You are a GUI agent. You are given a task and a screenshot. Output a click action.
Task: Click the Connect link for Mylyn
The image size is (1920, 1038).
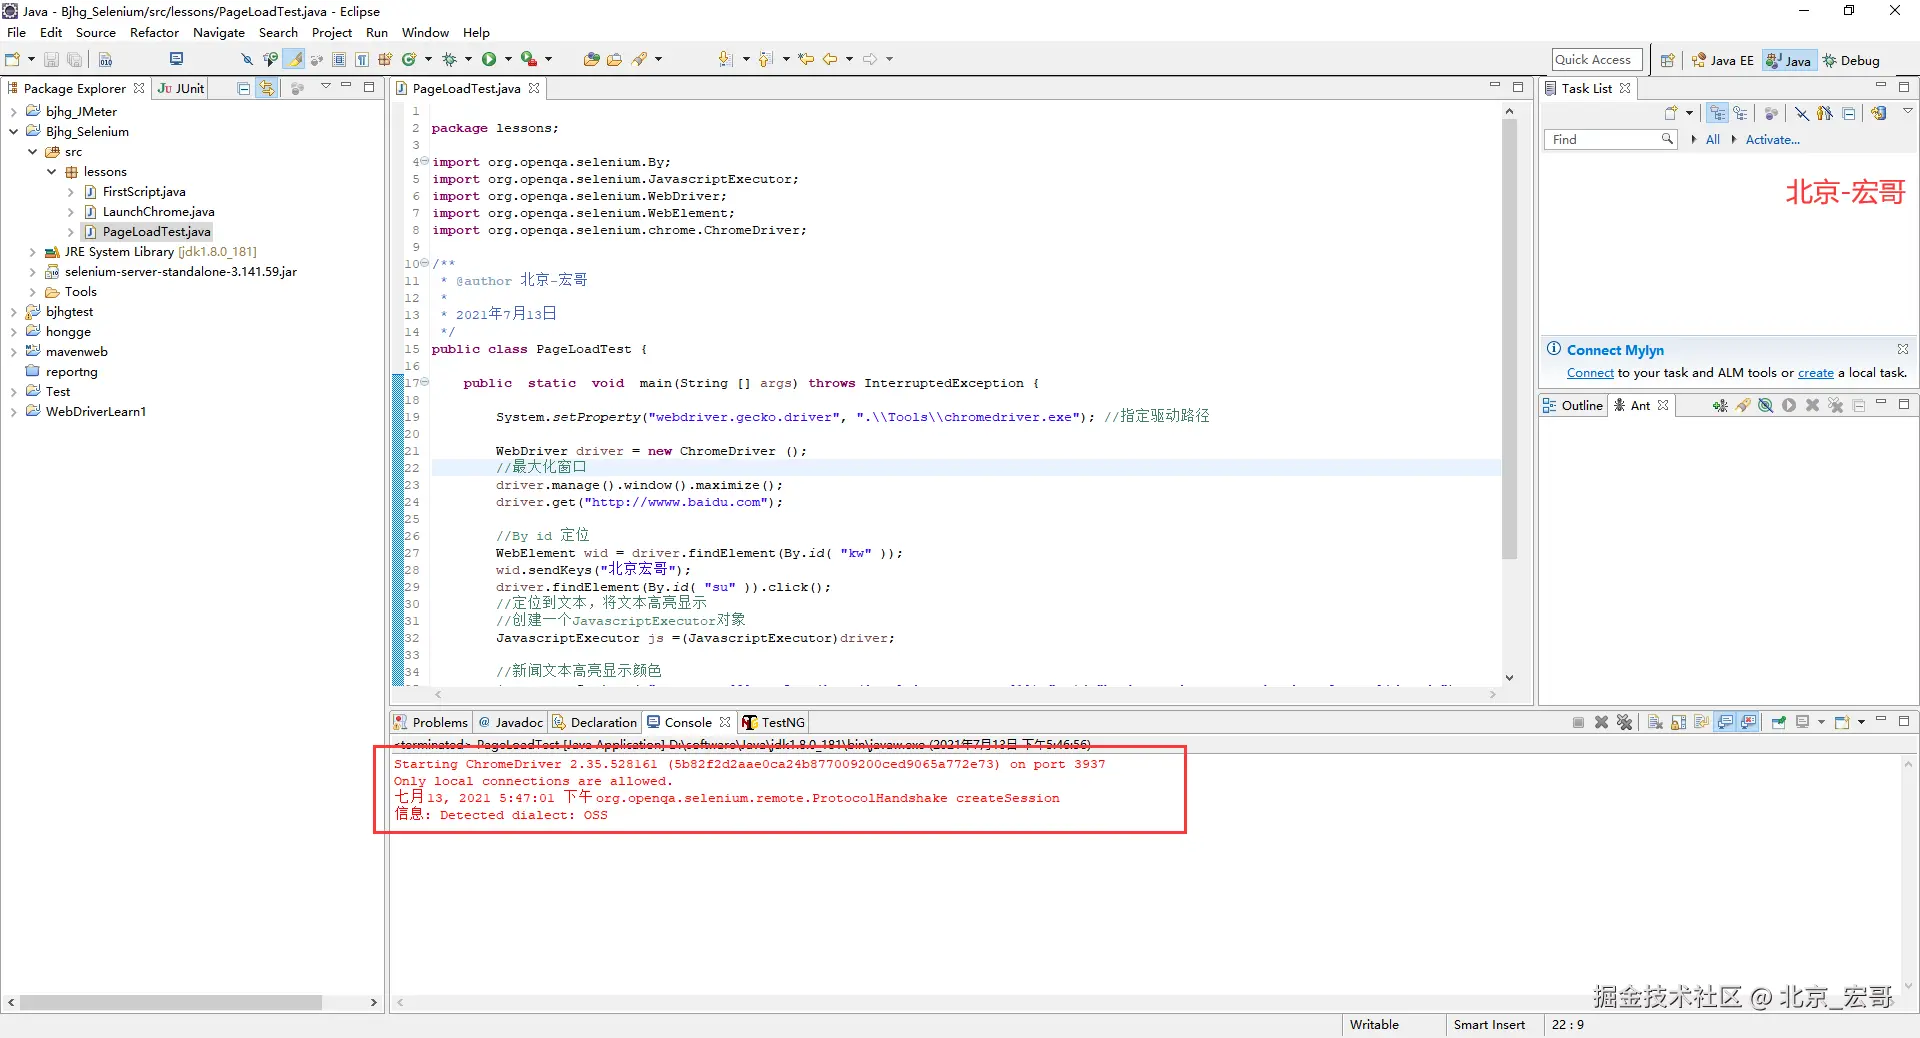point(1589,373)
